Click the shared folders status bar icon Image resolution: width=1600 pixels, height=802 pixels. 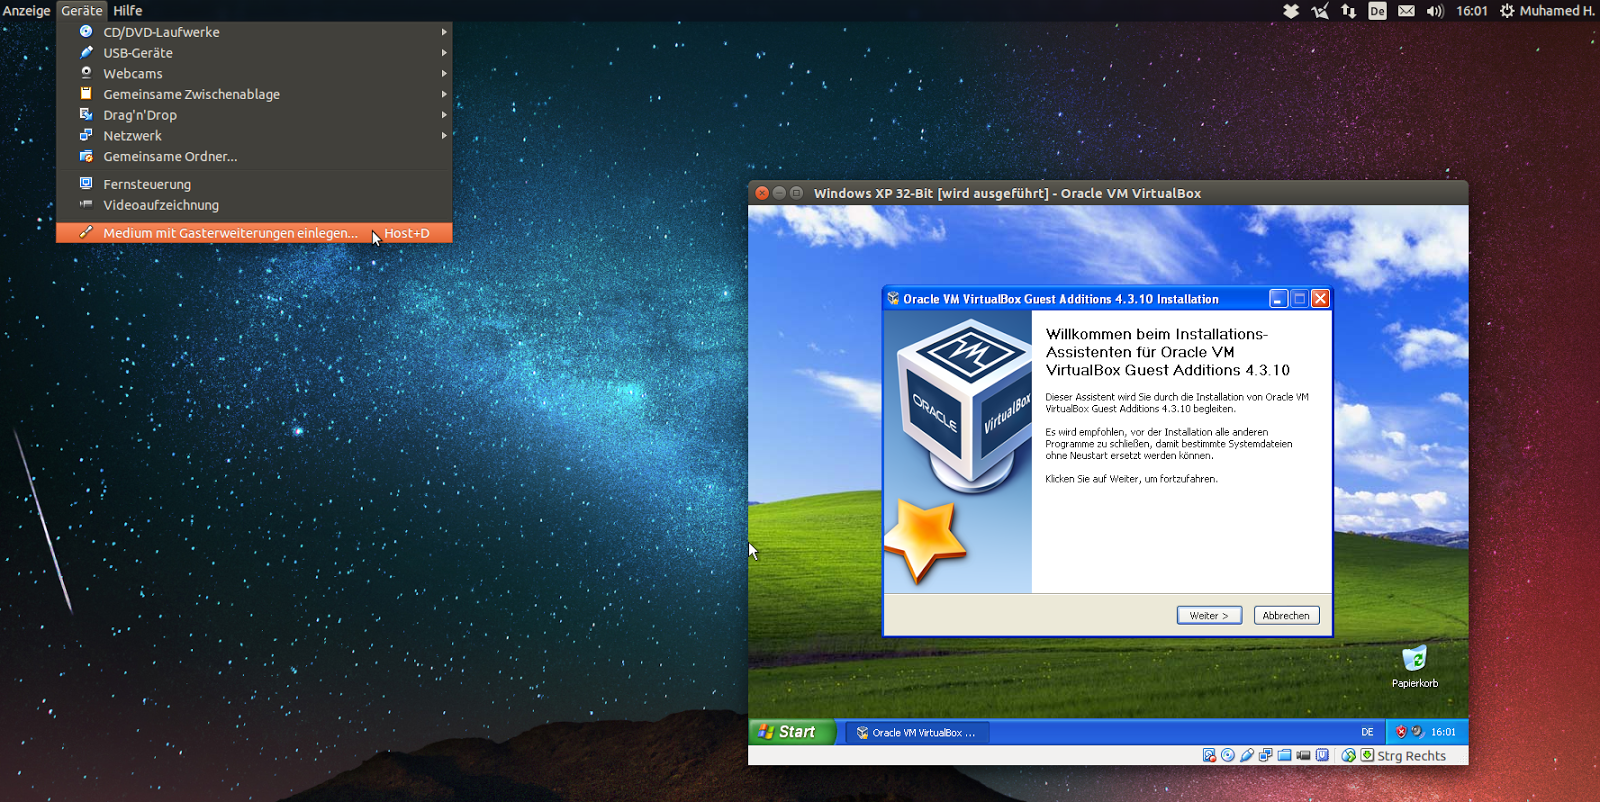pyautogui.click(x=1284, y=755)
